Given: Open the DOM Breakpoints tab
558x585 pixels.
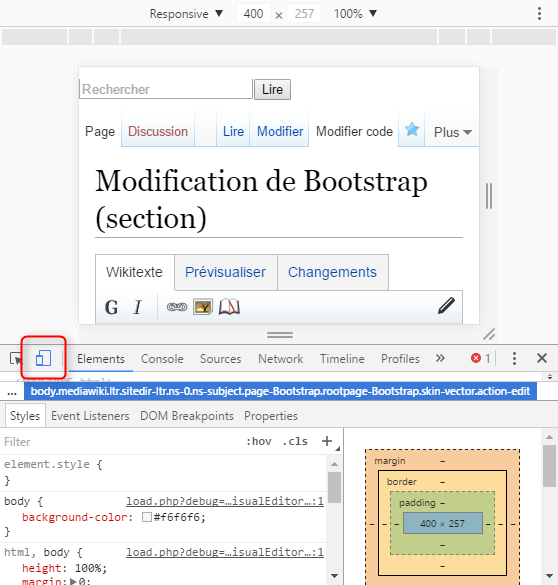Looking at the screenshot, I should [x=187, y=416].
